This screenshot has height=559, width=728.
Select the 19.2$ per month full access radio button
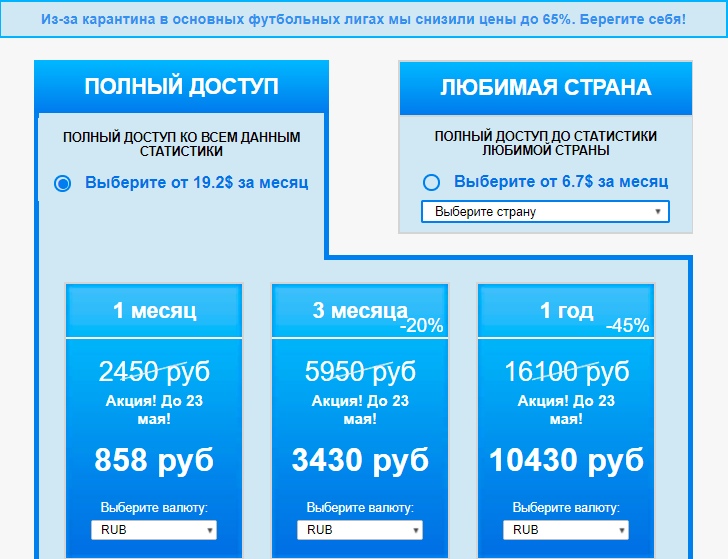63,183
